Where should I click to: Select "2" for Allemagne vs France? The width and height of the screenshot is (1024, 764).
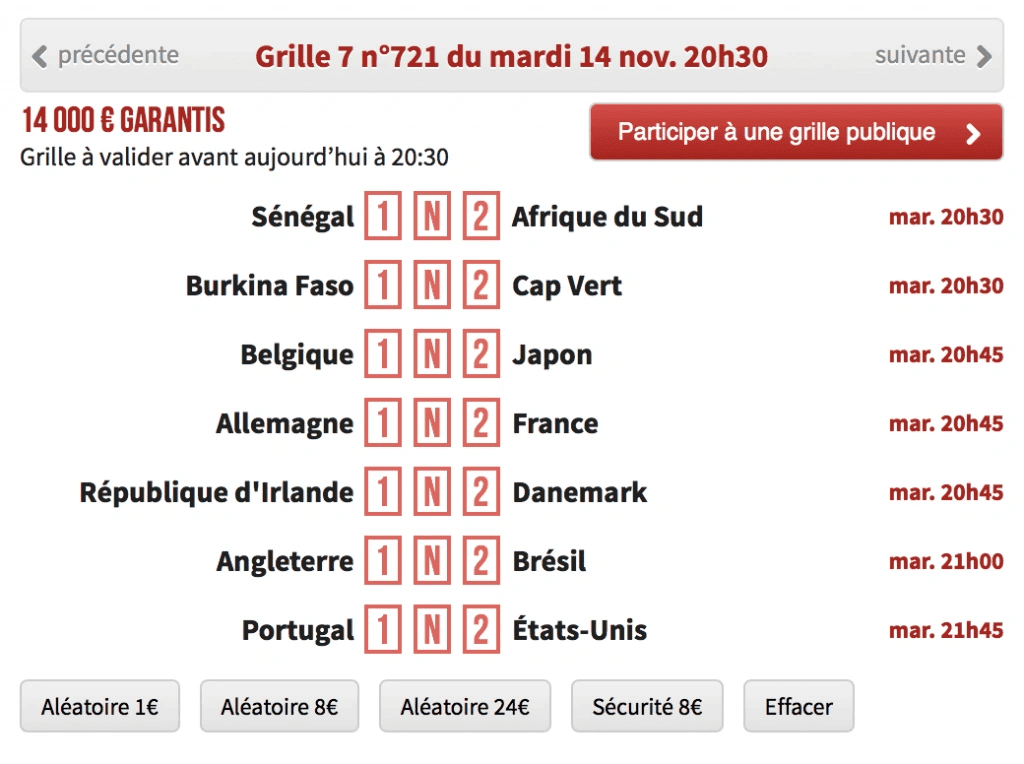(481, 423)
